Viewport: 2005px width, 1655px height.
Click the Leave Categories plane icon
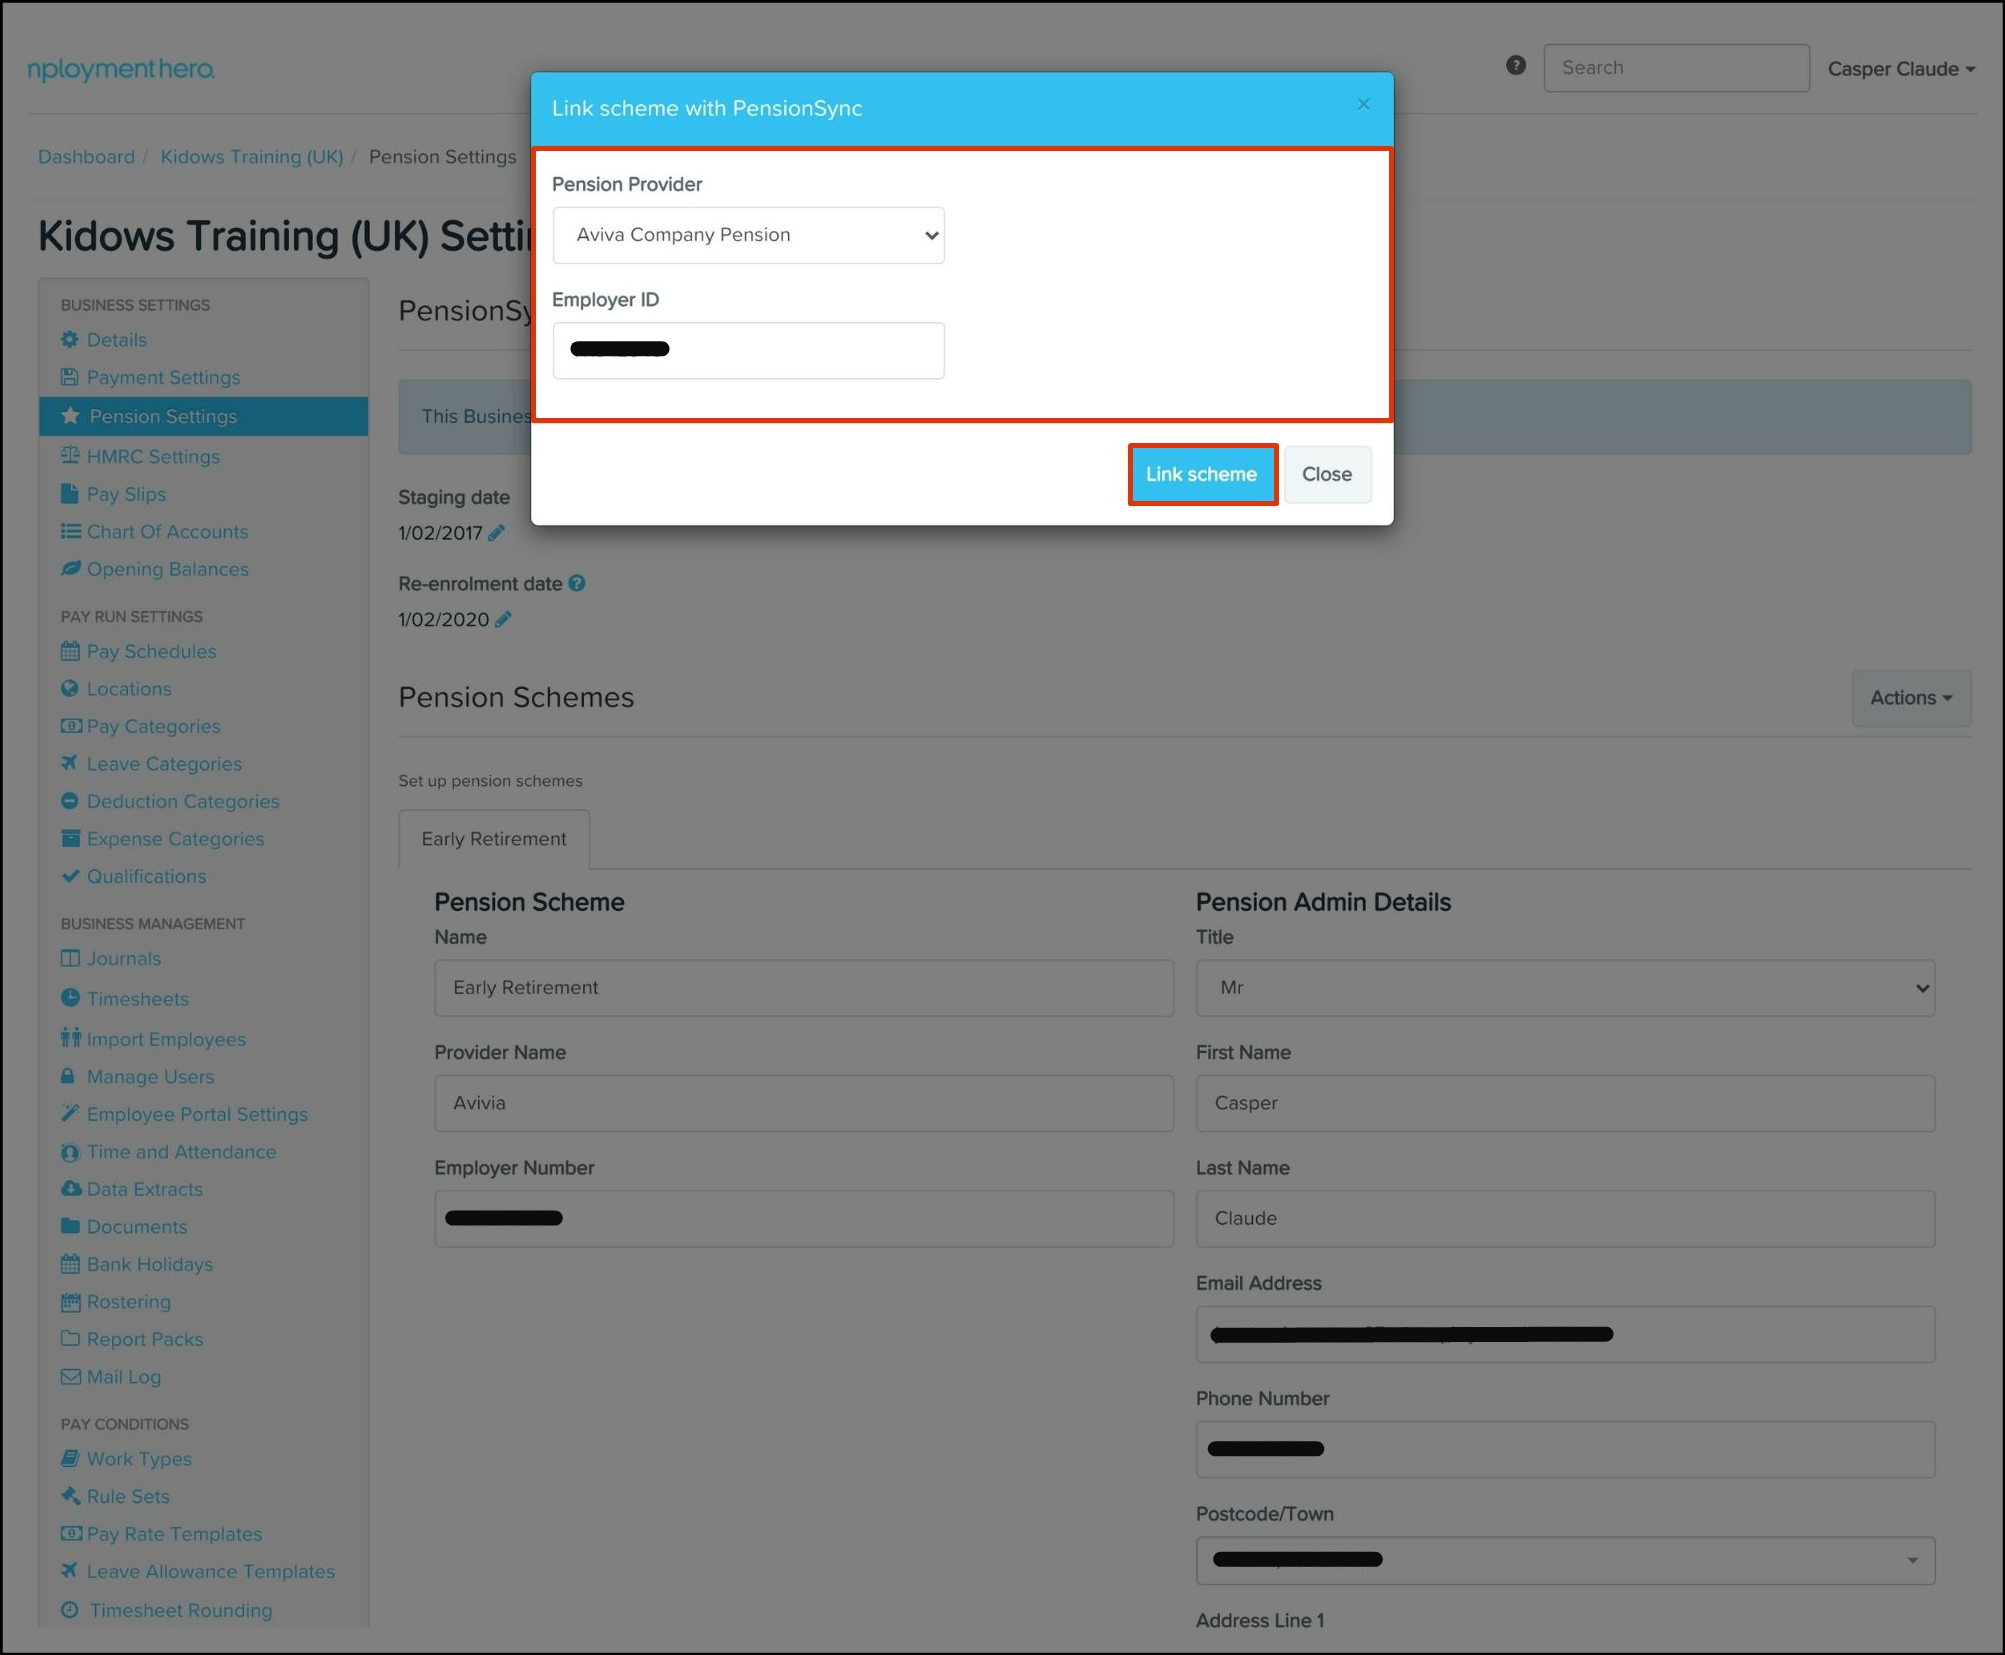click(70, 763)
